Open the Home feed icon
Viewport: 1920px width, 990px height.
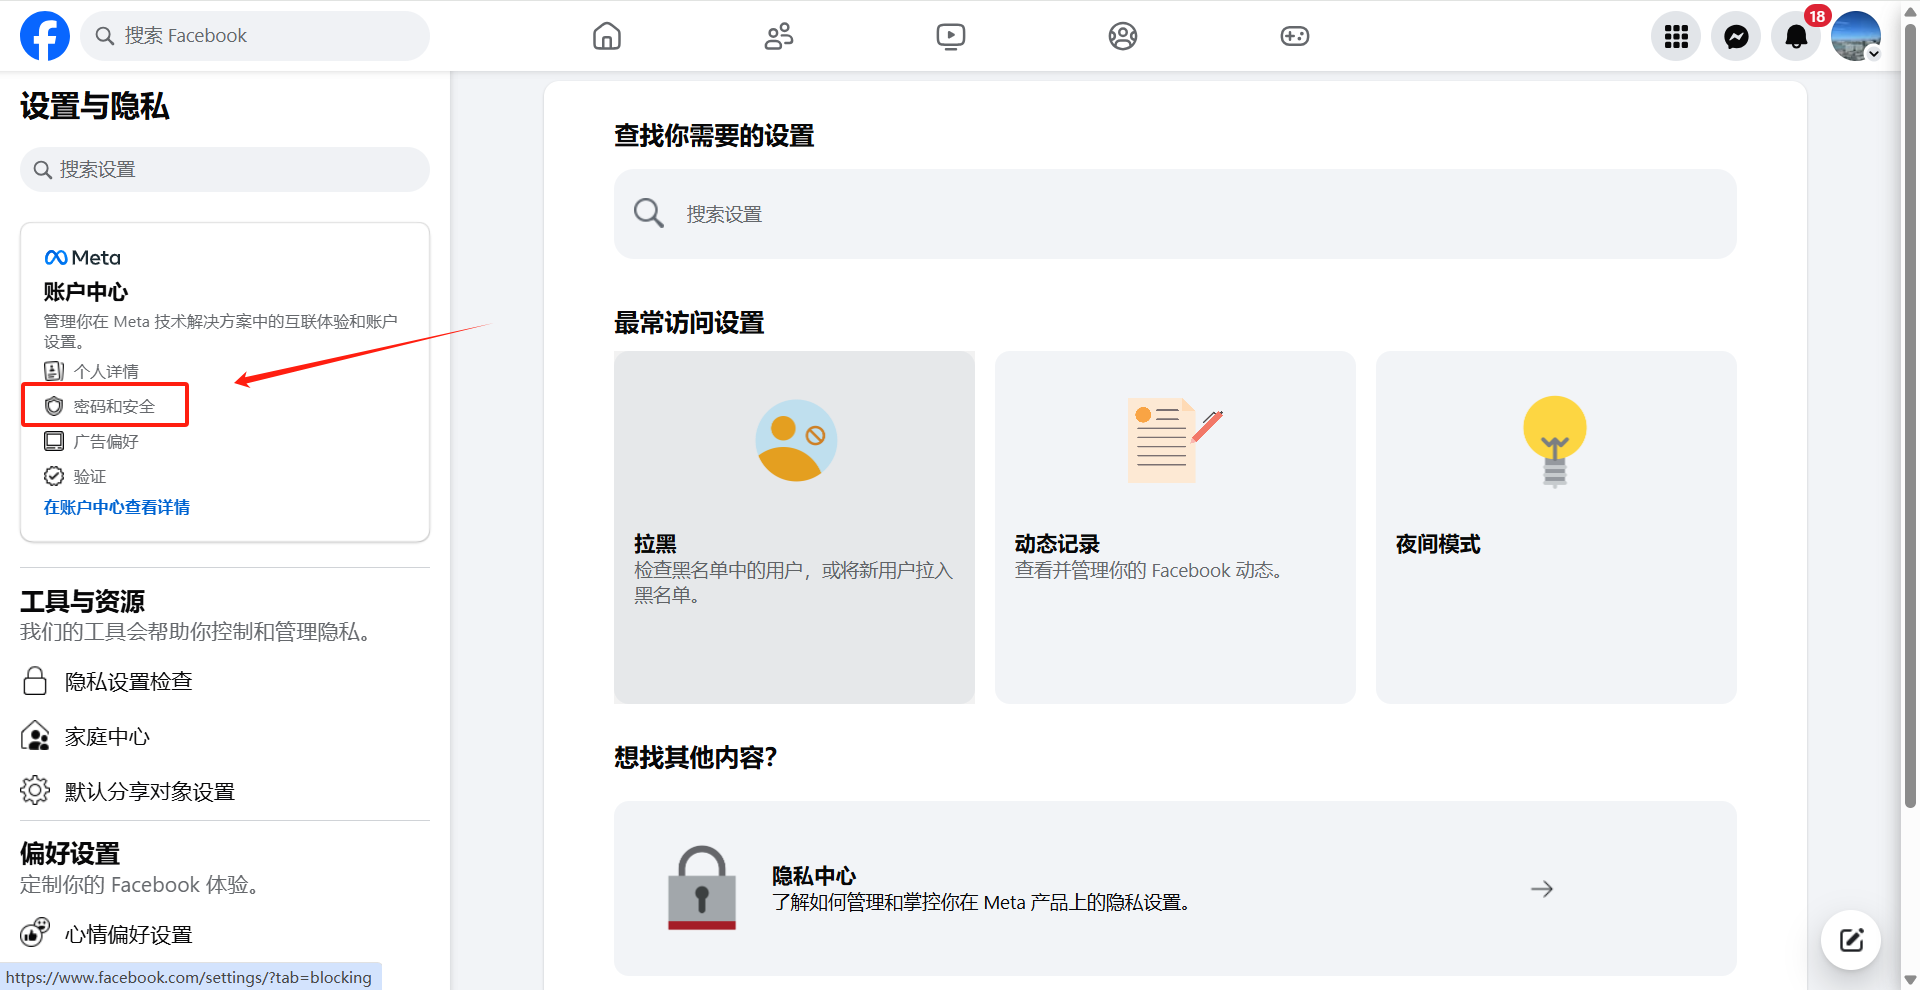pos(607,37)
